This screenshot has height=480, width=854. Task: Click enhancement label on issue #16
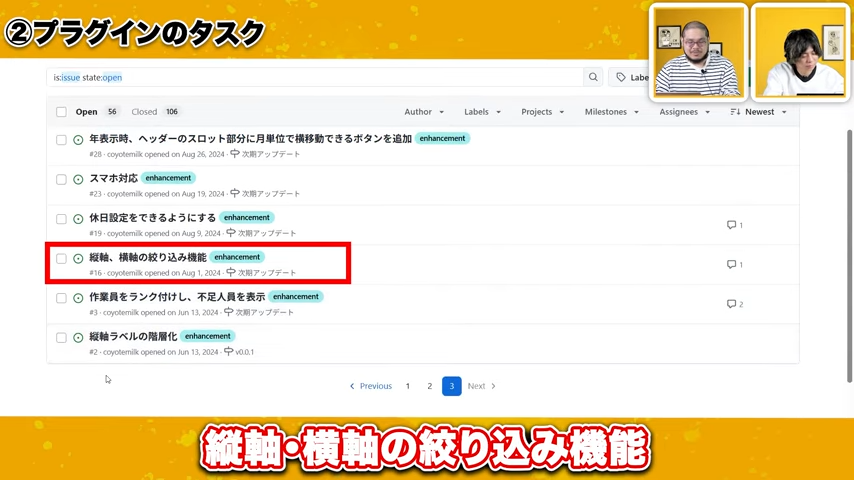coord(237,257)
